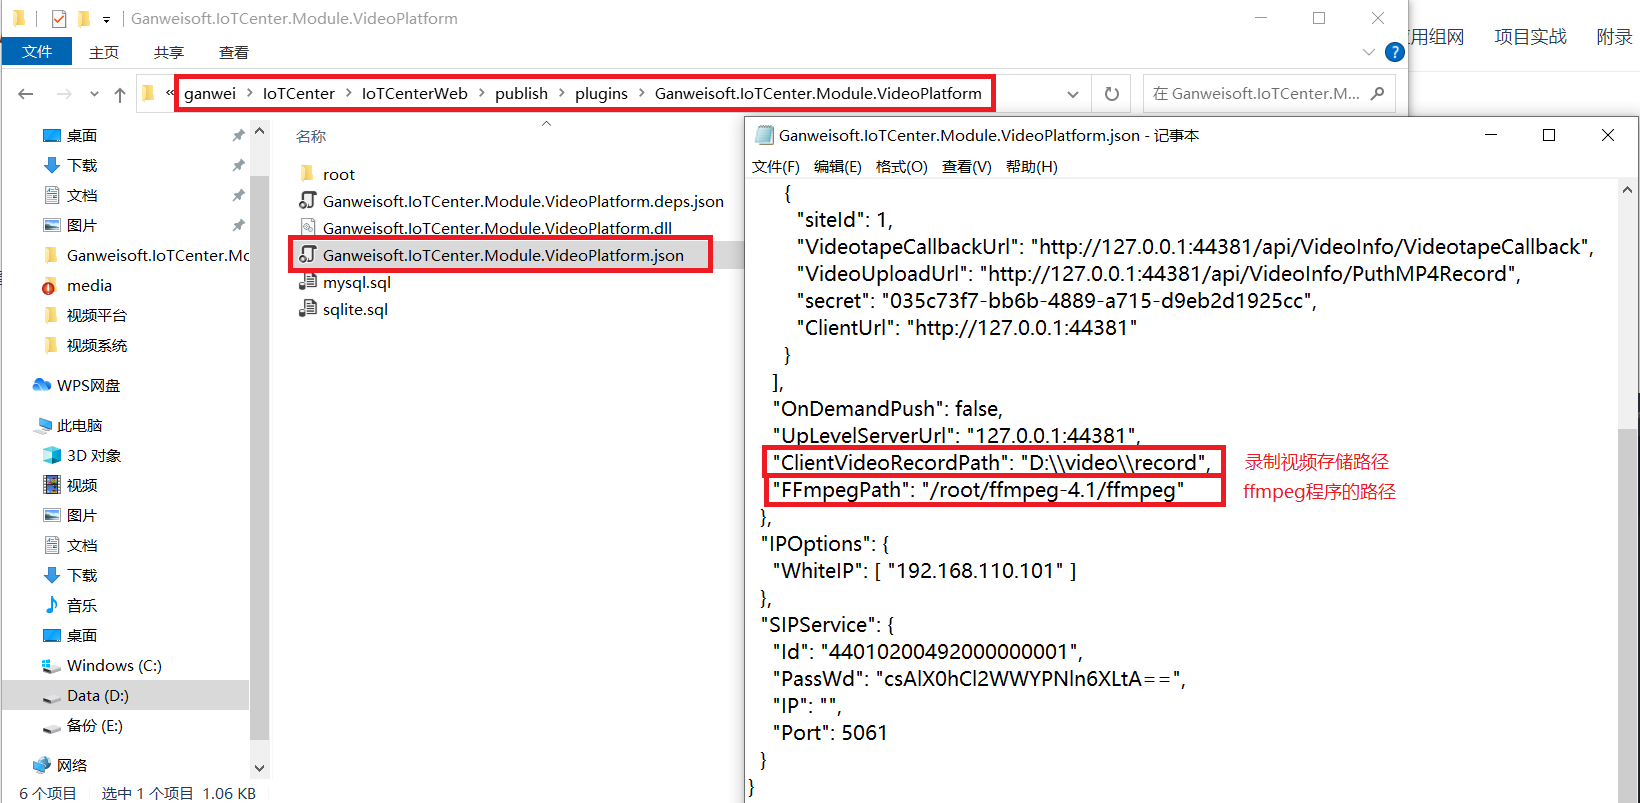Go up one folder level with Up arrow
Viewport: 1640px width, 803px height.
point(120,94)
